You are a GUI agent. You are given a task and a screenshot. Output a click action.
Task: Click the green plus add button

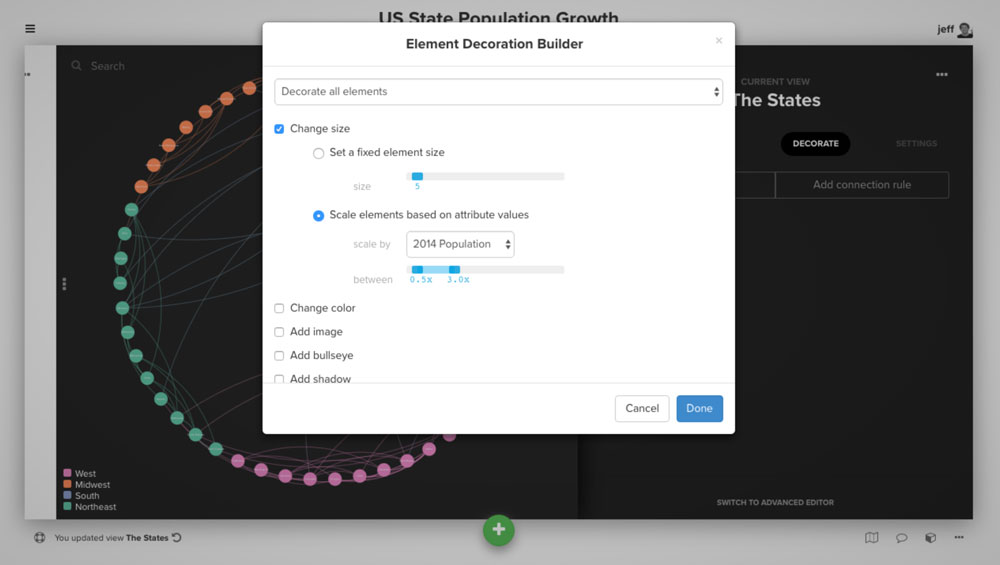pyautogui.click(x=498, y=529)
